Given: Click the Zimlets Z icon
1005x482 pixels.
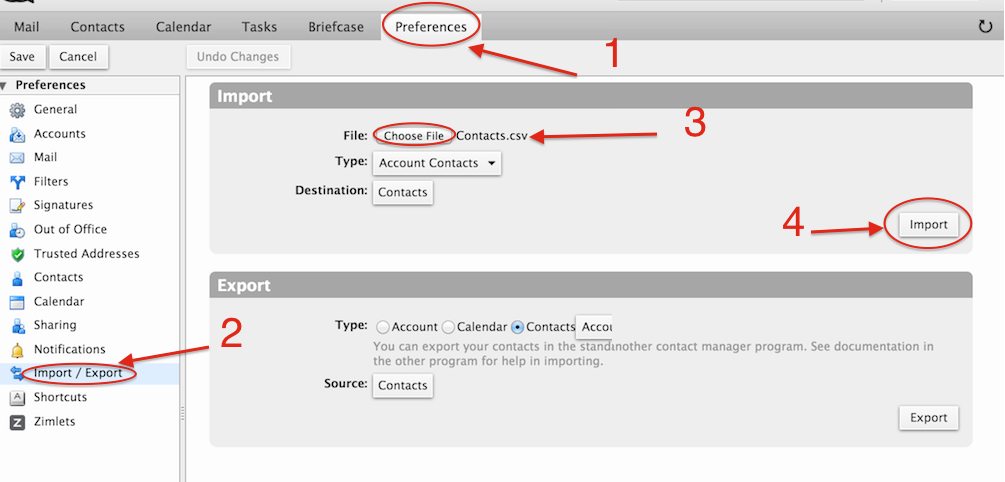Looking at the screenshot, I should coord(17,422).
